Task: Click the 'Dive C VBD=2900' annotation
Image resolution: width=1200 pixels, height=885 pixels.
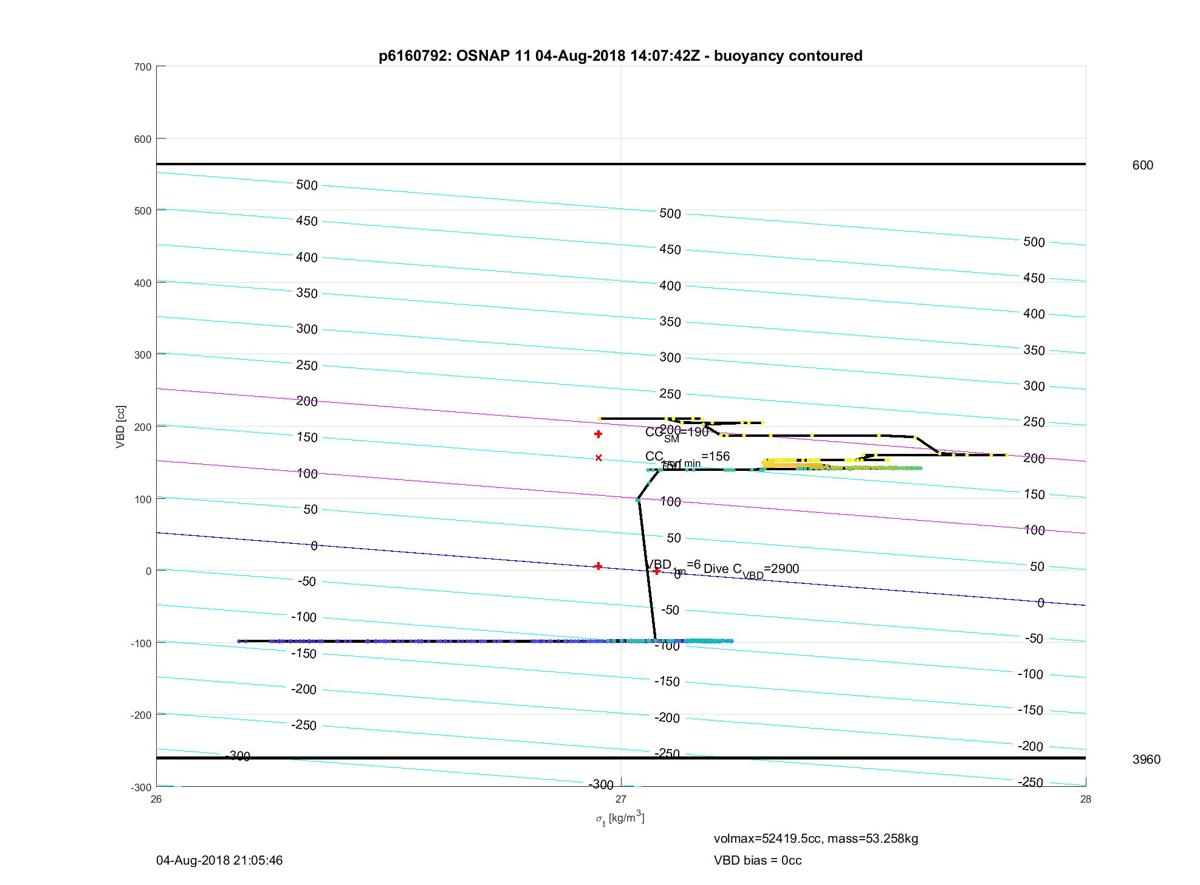Action: point(751,570)
